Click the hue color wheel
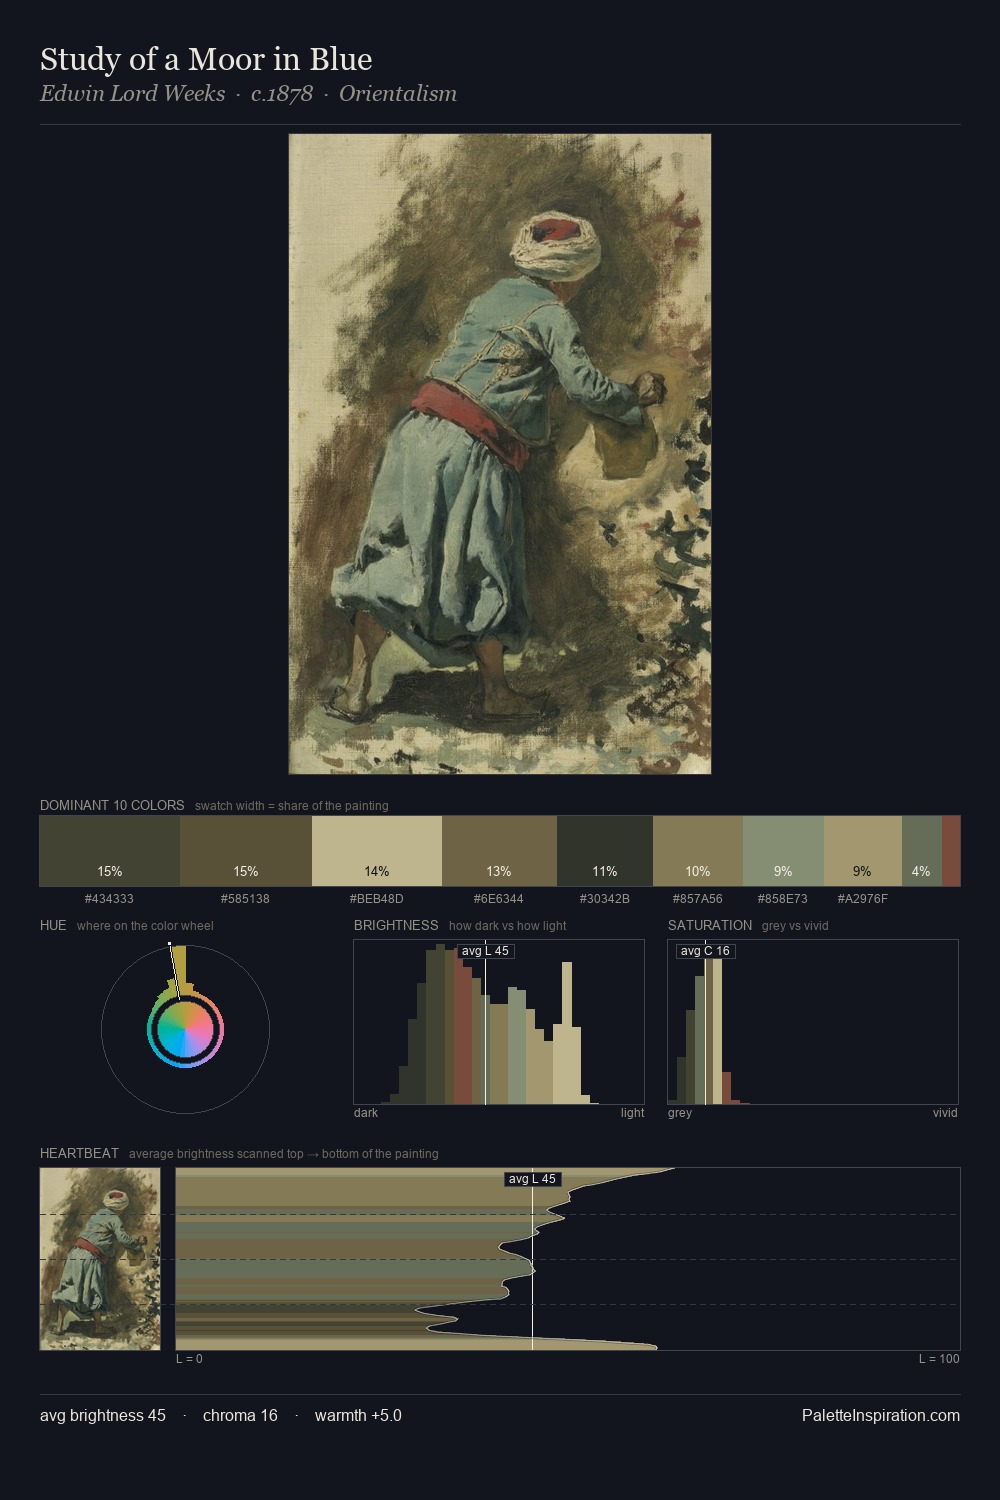Image resolution: width=1000 pixels, height=1500 pixels. (x=185, y=1029)
